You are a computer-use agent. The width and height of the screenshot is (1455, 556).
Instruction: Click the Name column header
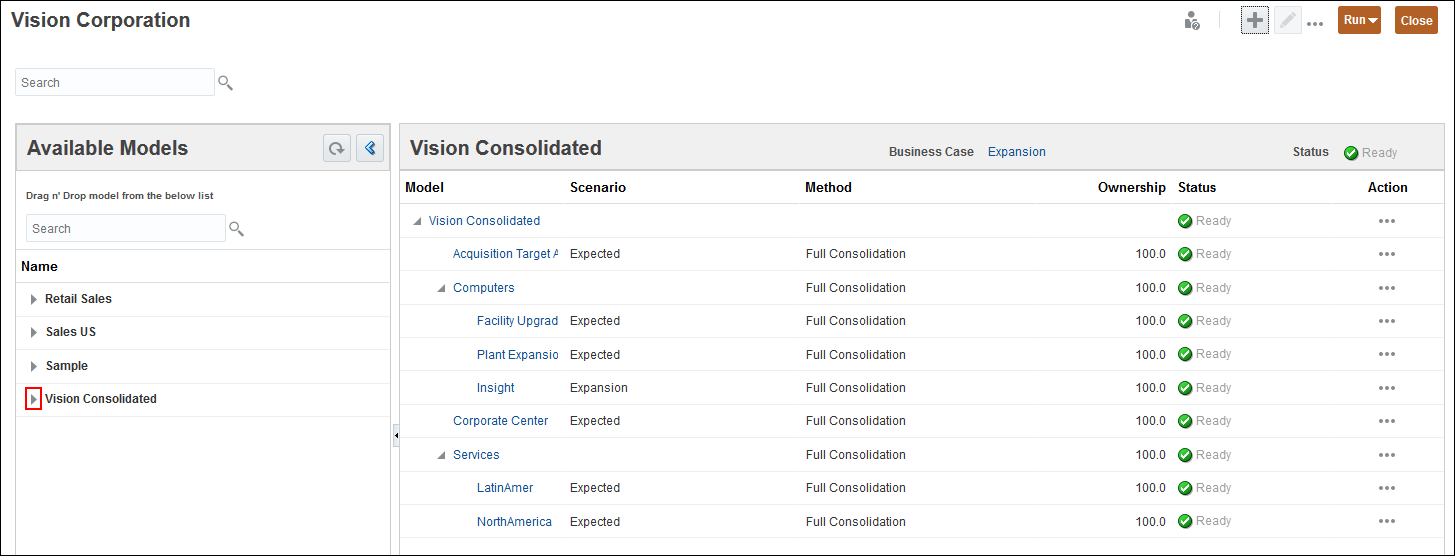(x=39, y=267)
